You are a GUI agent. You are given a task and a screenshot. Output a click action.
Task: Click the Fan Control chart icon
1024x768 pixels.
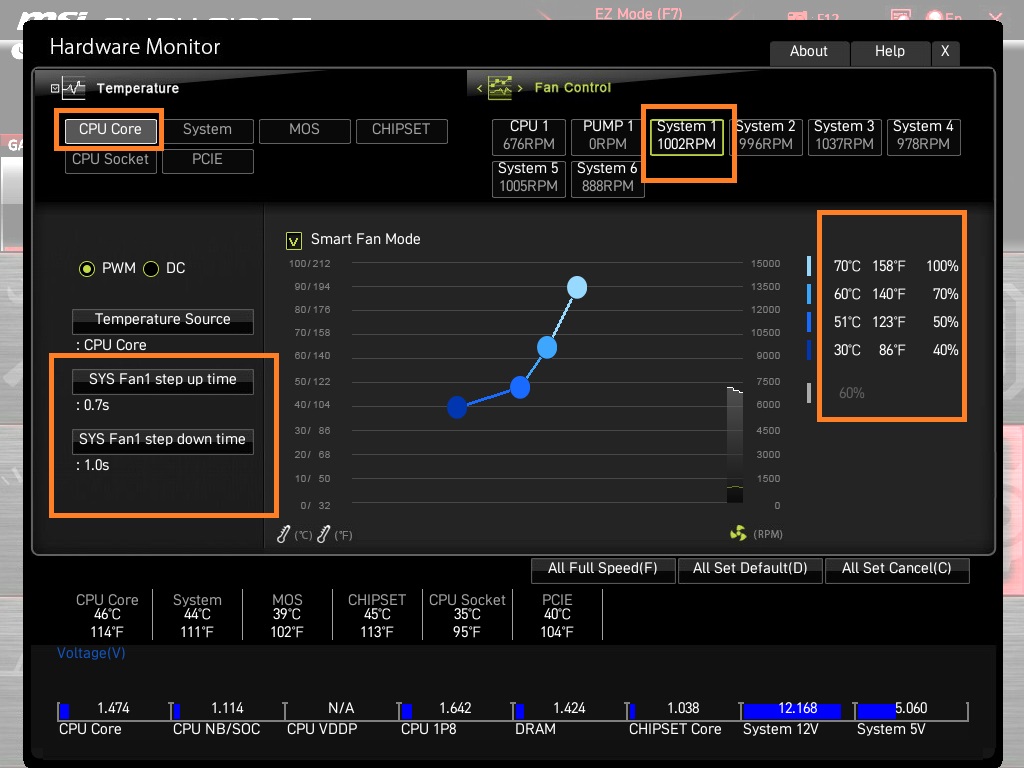[500, 88]
